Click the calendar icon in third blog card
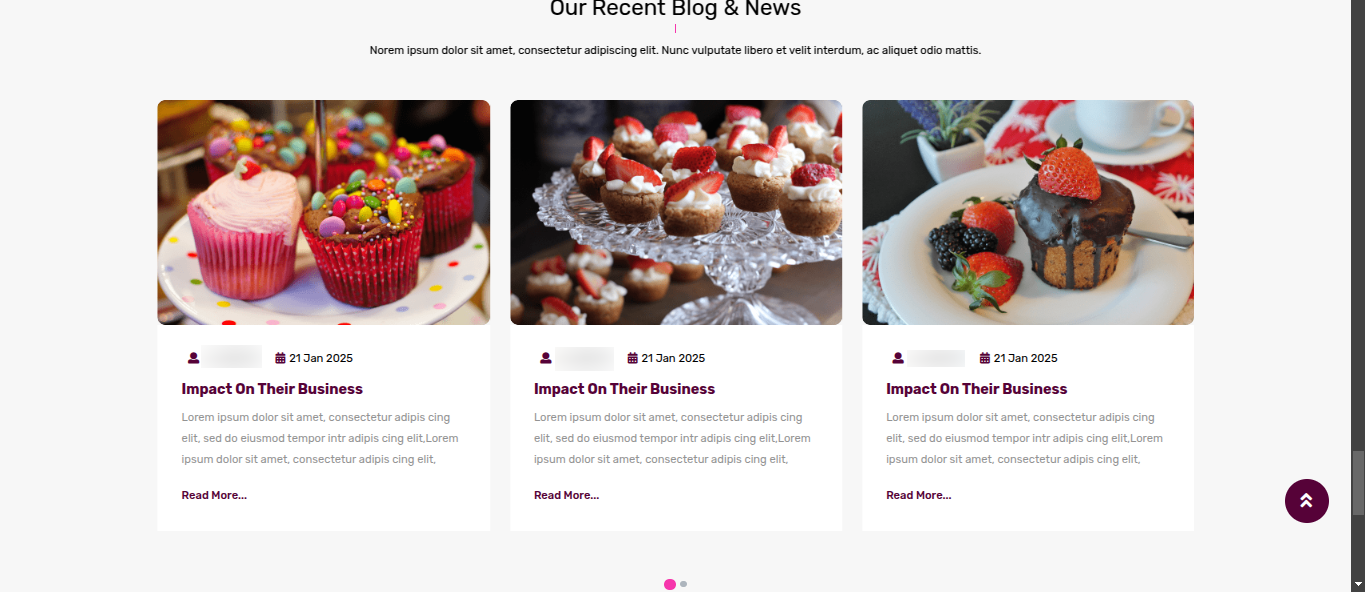The width and height of the screenshot is (1365, 592). [985, 358]
